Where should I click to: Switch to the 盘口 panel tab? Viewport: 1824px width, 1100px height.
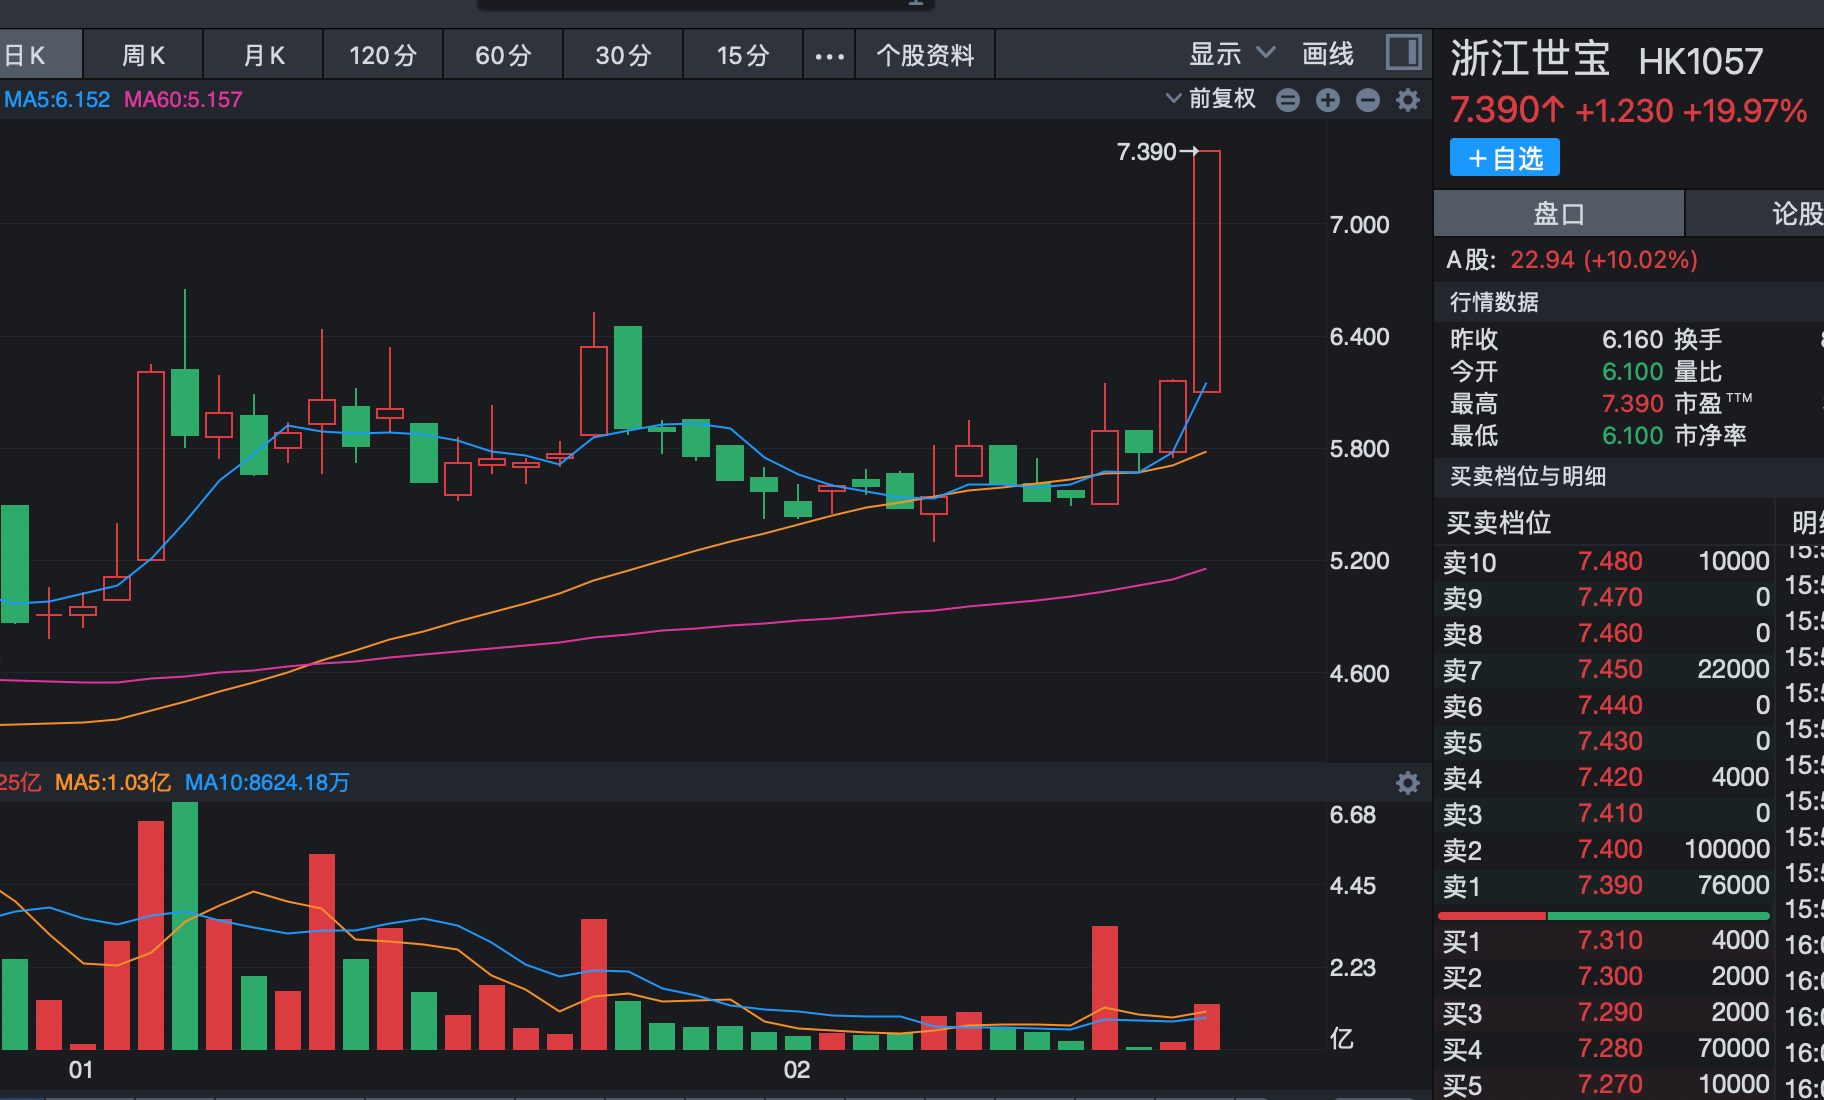(x=1558, y=214)
